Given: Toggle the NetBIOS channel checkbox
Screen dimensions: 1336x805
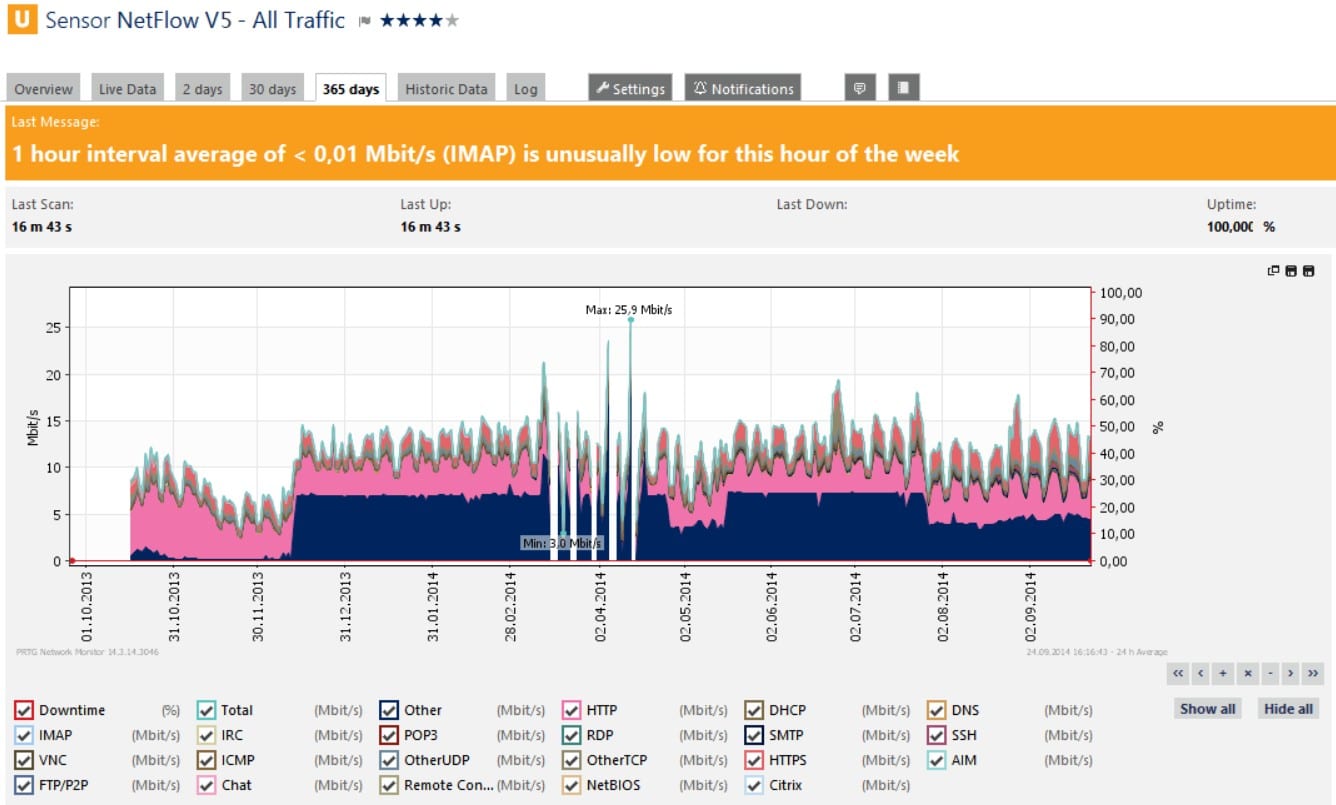Looking at the screenshot, I should 572,785.
